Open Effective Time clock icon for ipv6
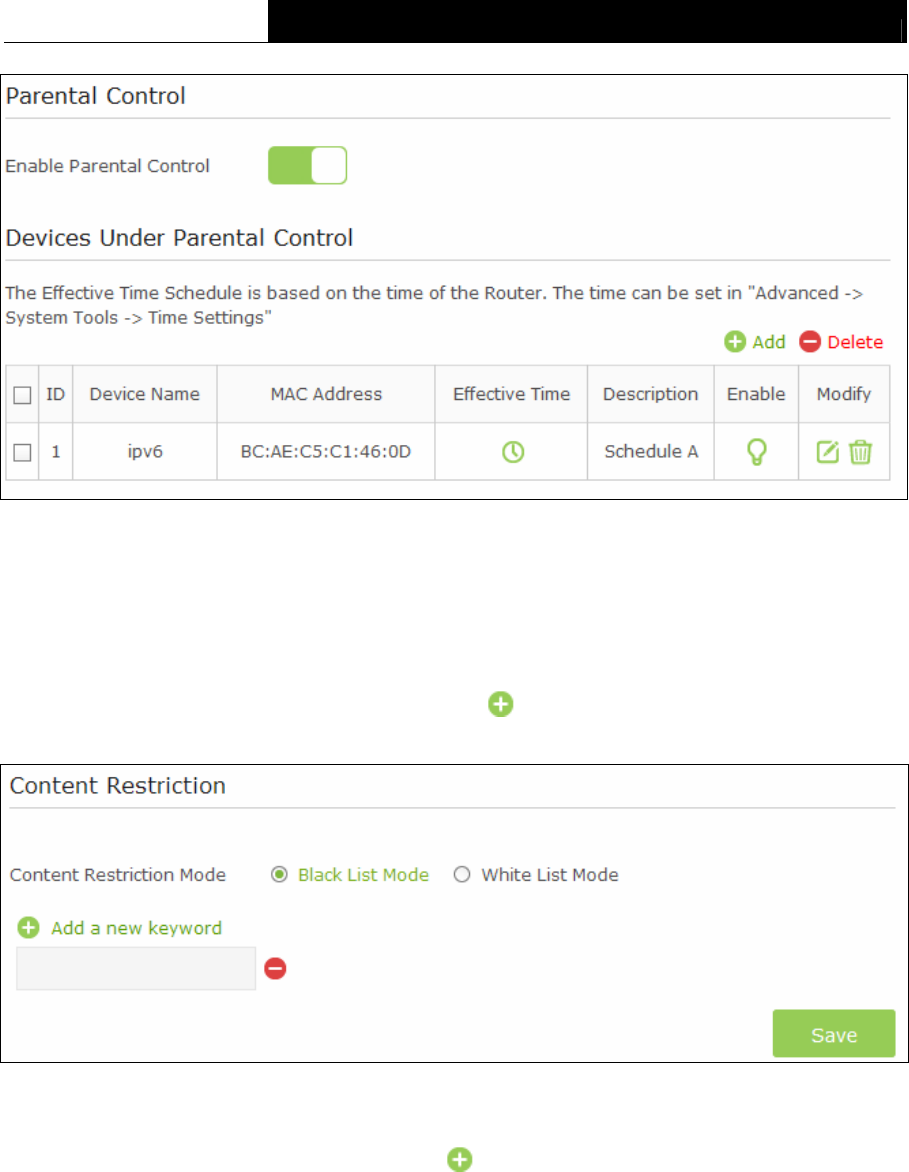The width and height of the screenshot is (909, 1172). (513, 451)
